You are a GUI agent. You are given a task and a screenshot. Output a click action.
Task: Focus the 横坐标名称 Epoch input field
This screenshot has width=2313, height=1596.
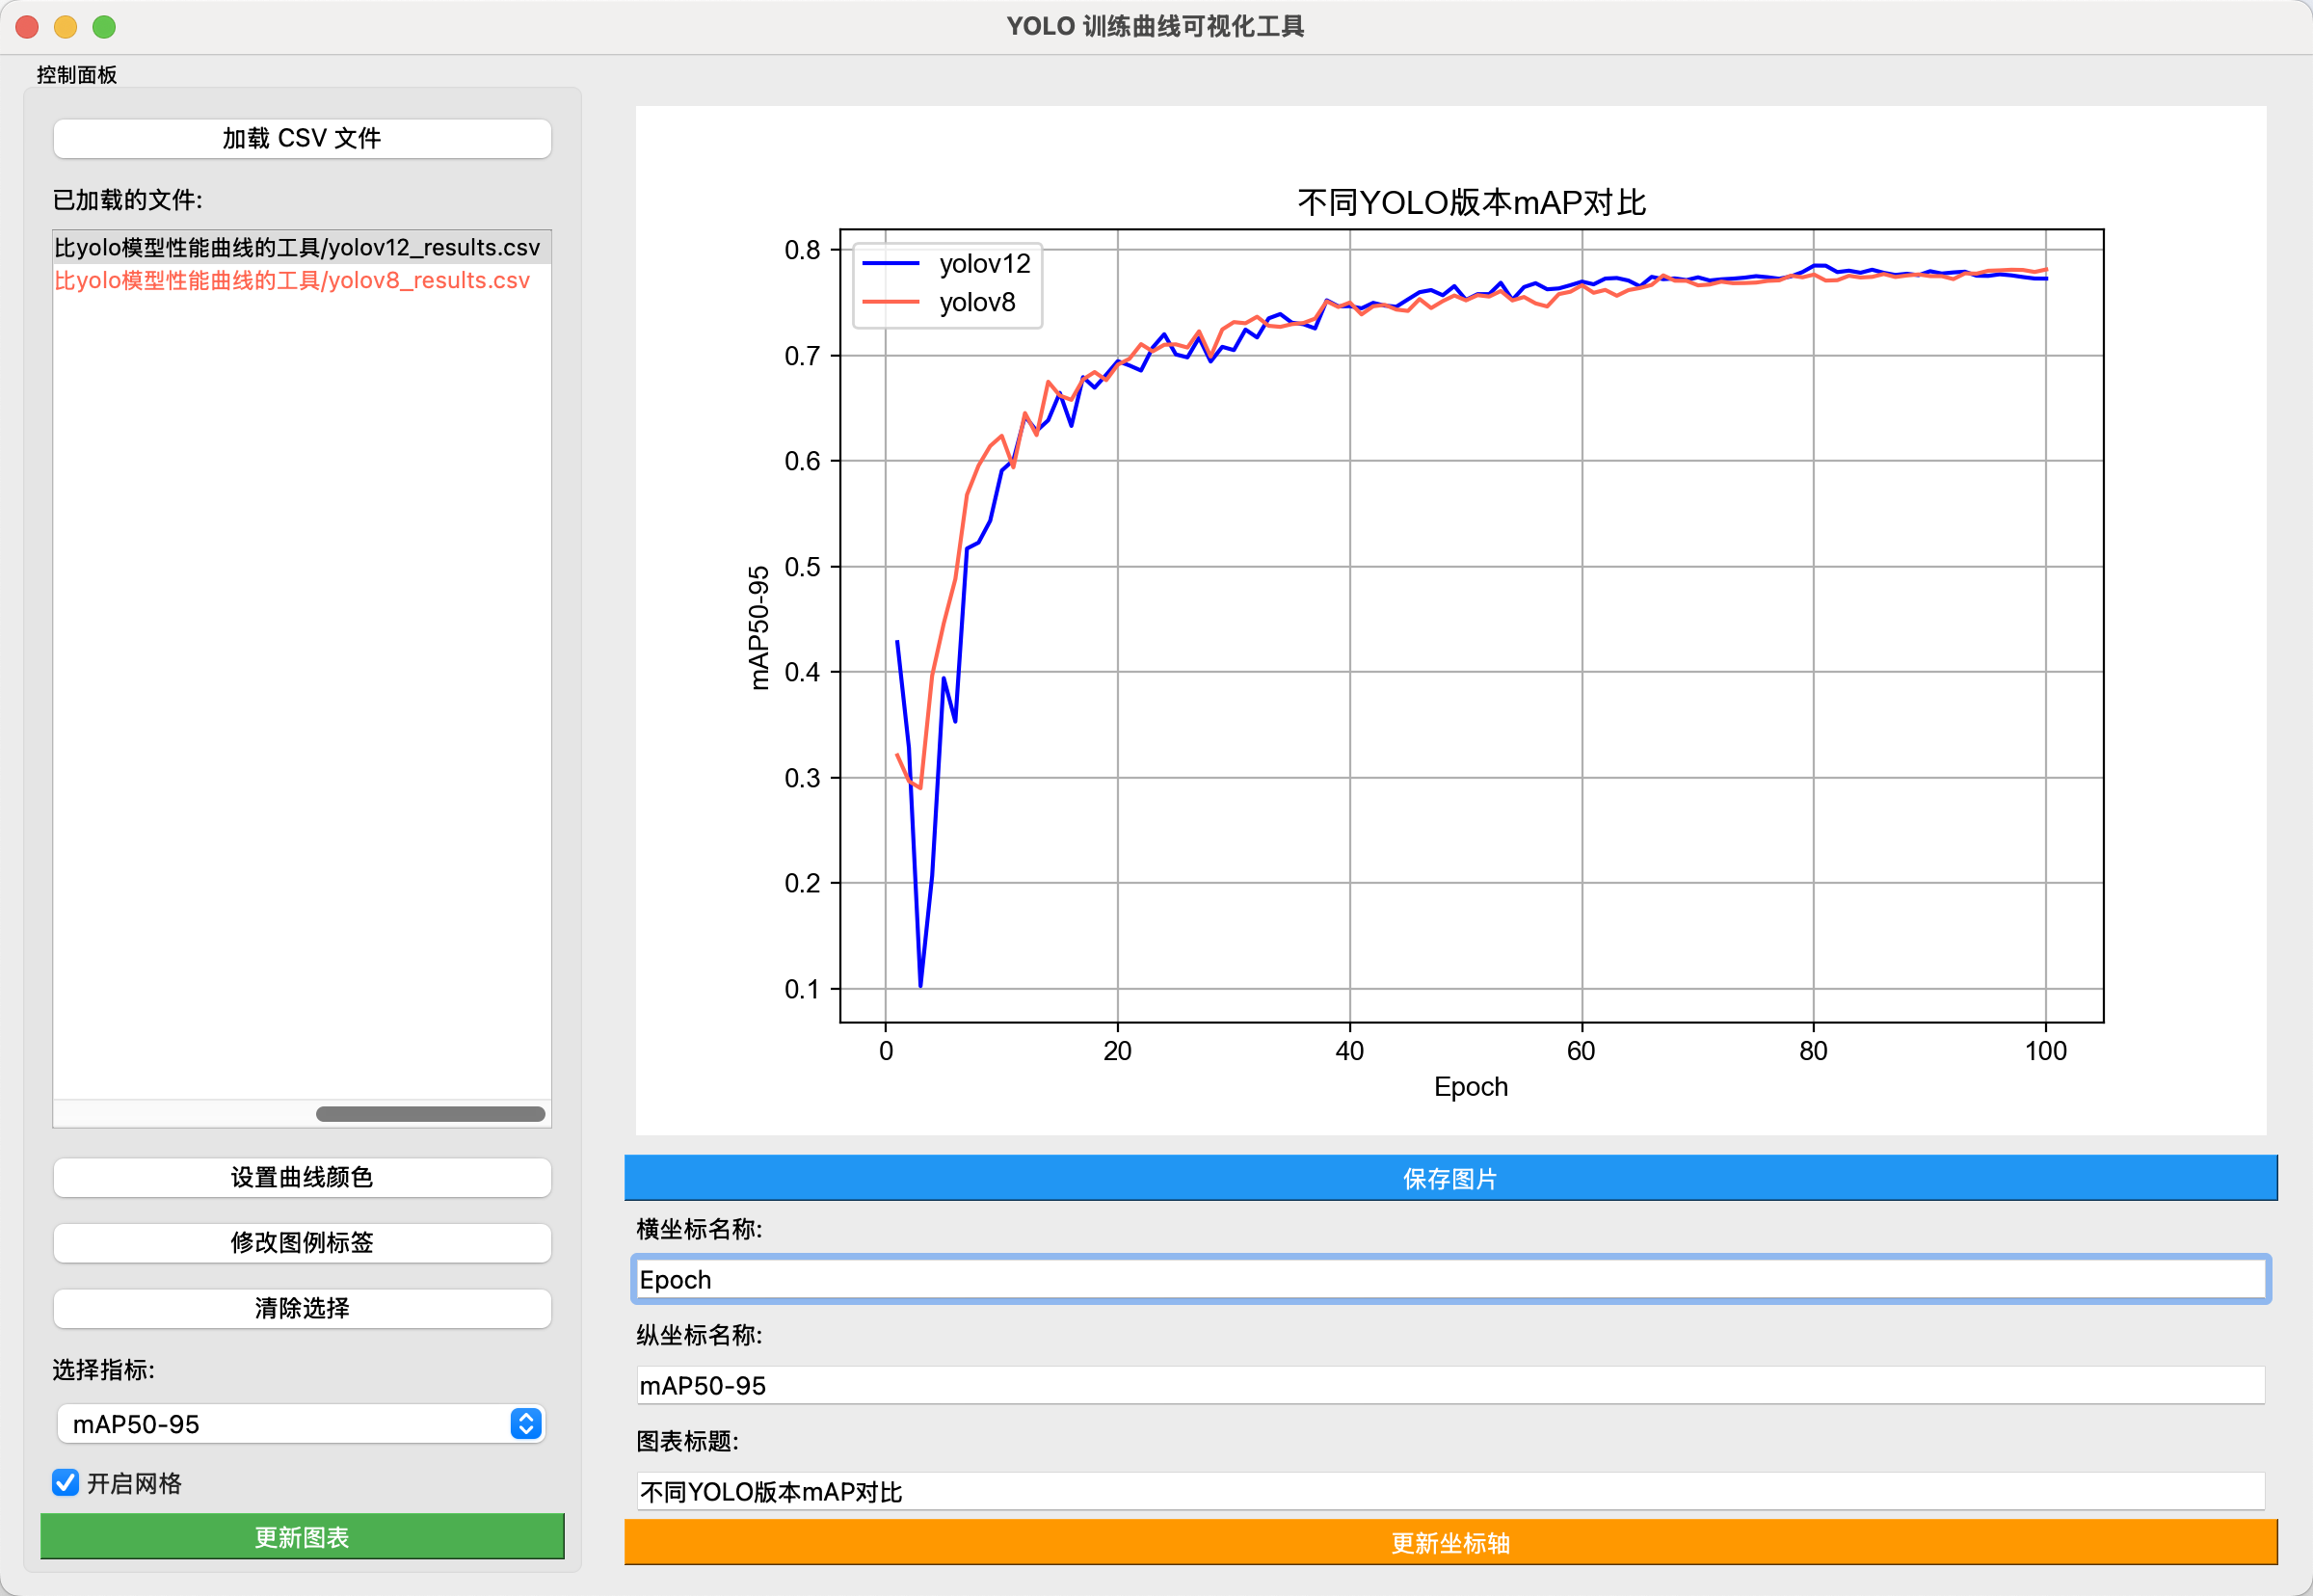pyautogui.click(x=1449, y=1279)
